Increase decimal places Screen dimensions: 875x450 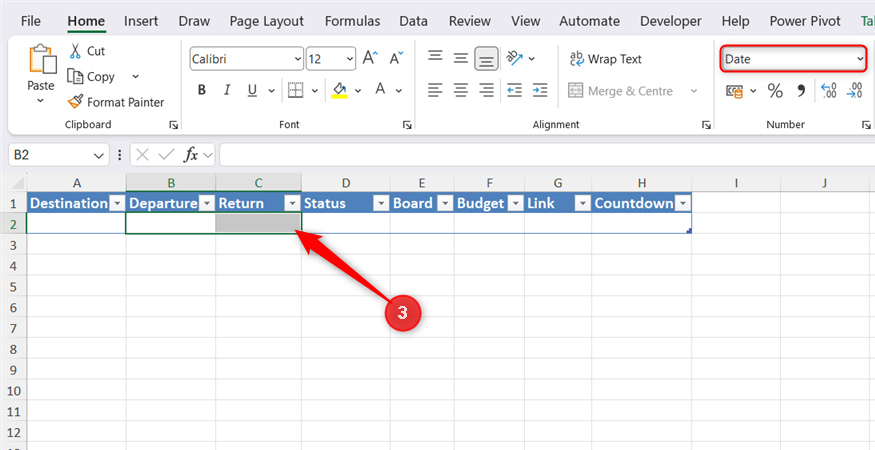point(829,90)
